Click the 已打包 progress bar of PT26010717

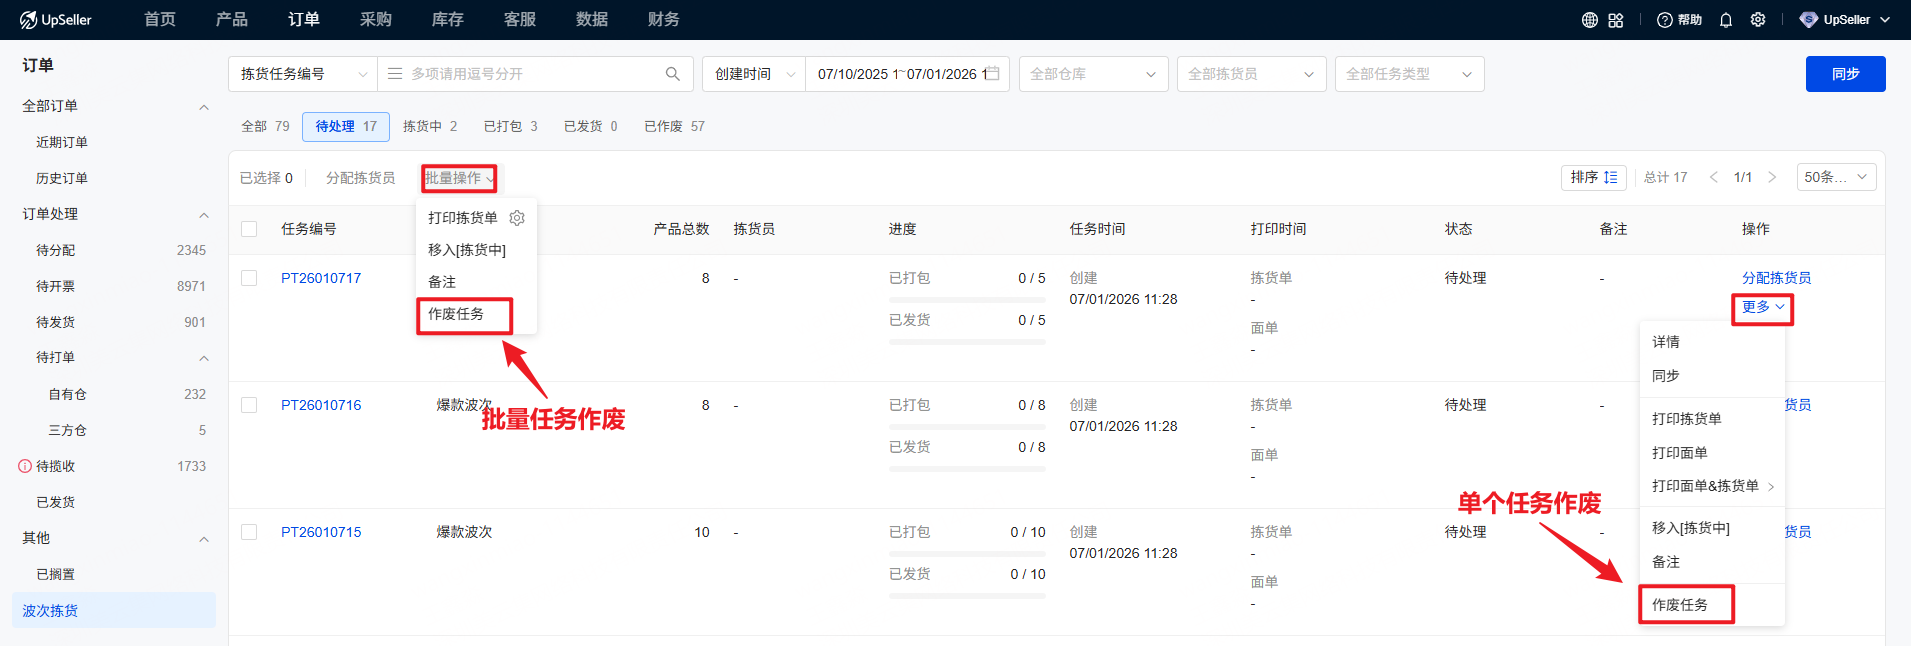point(967,299)
